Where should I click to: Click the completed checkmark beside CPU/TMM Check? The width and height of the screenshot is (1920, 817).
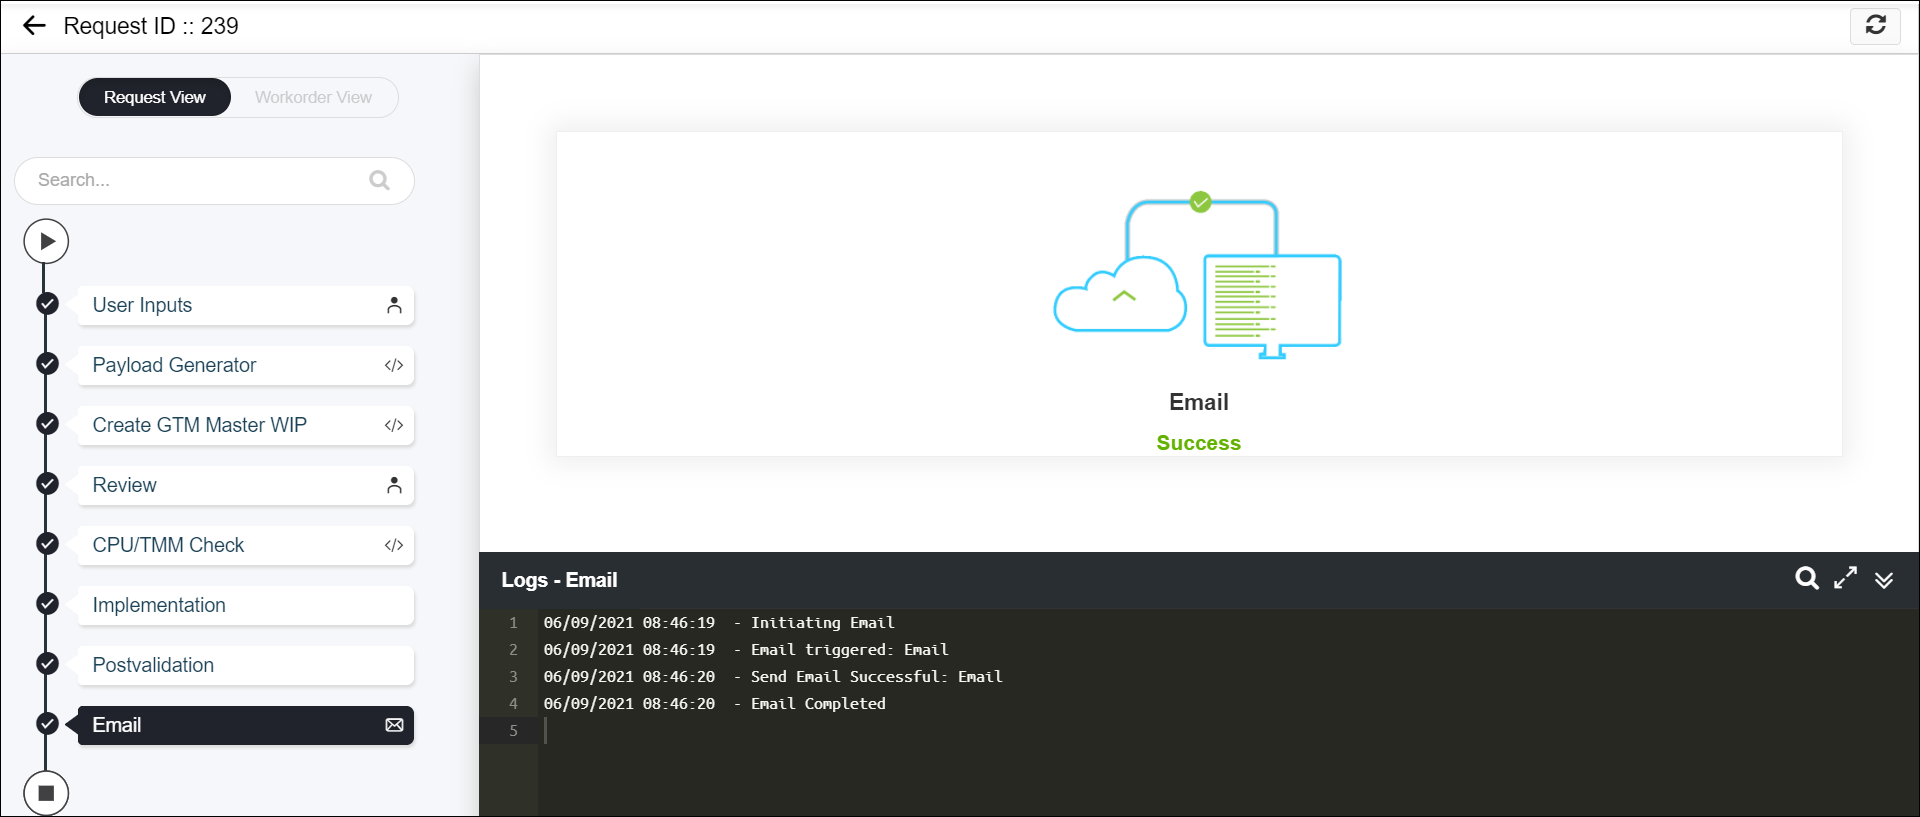(x=47, y=543)
